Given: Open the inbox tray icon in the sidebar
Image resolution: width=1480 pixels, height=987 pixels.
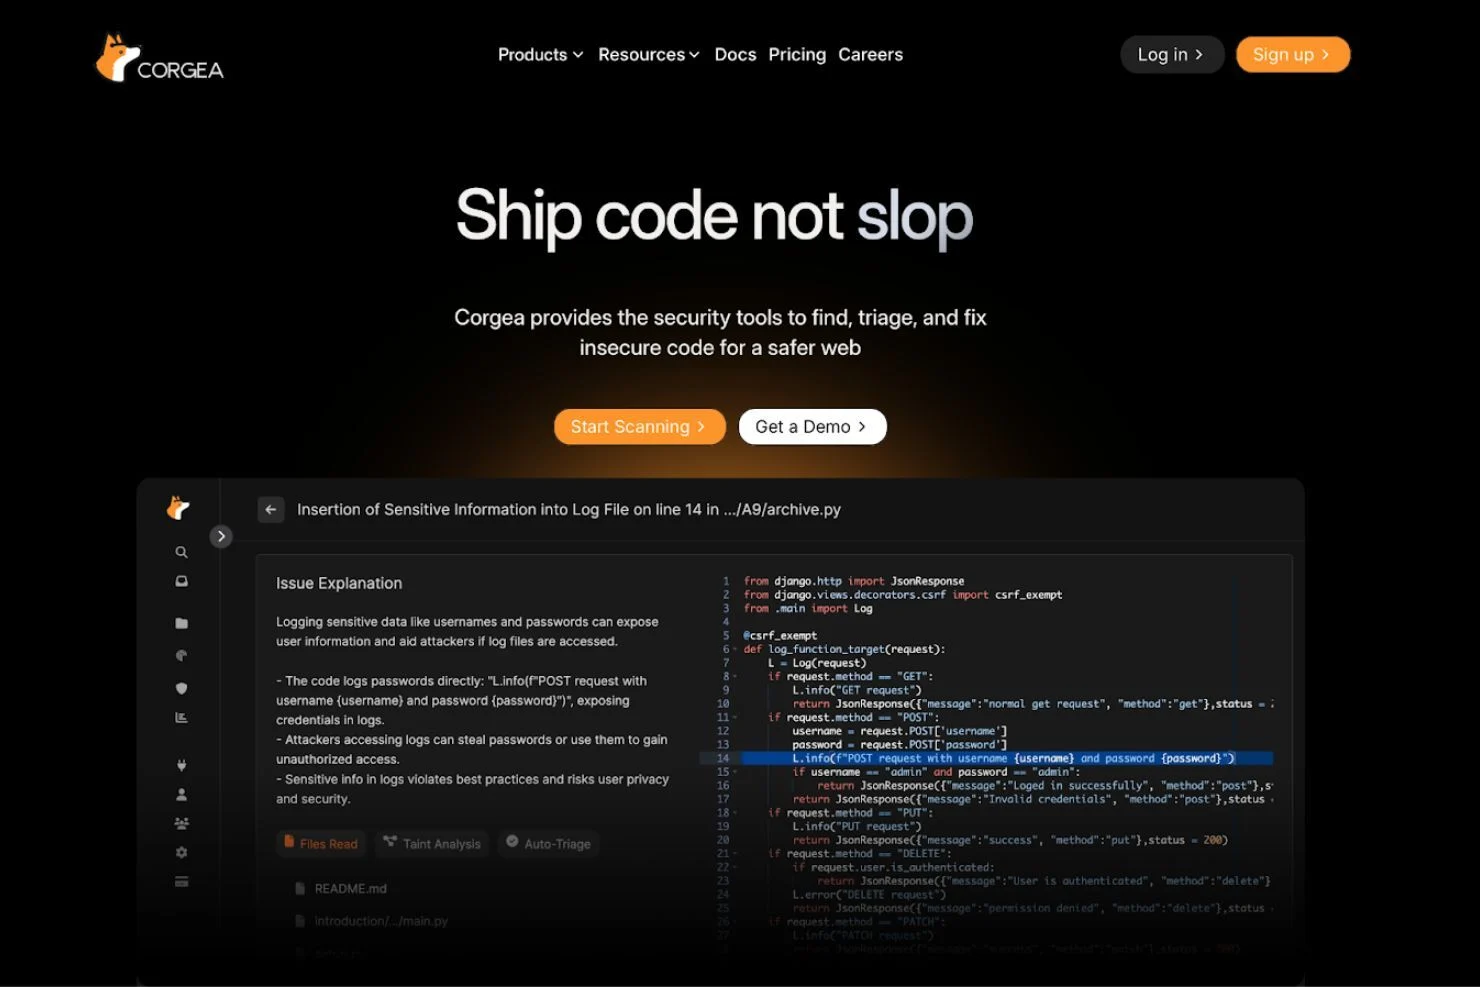Looking at the screenshot, I should pos(181,581).
